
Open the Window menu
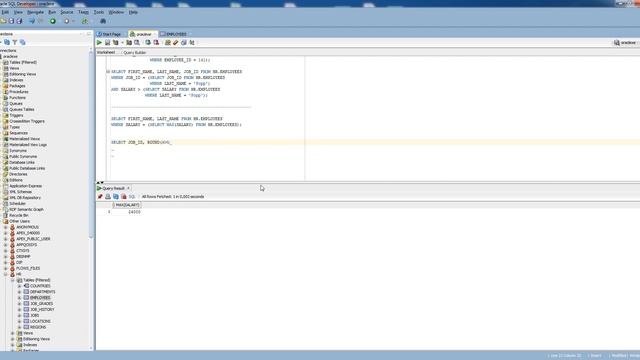point(116,12)
